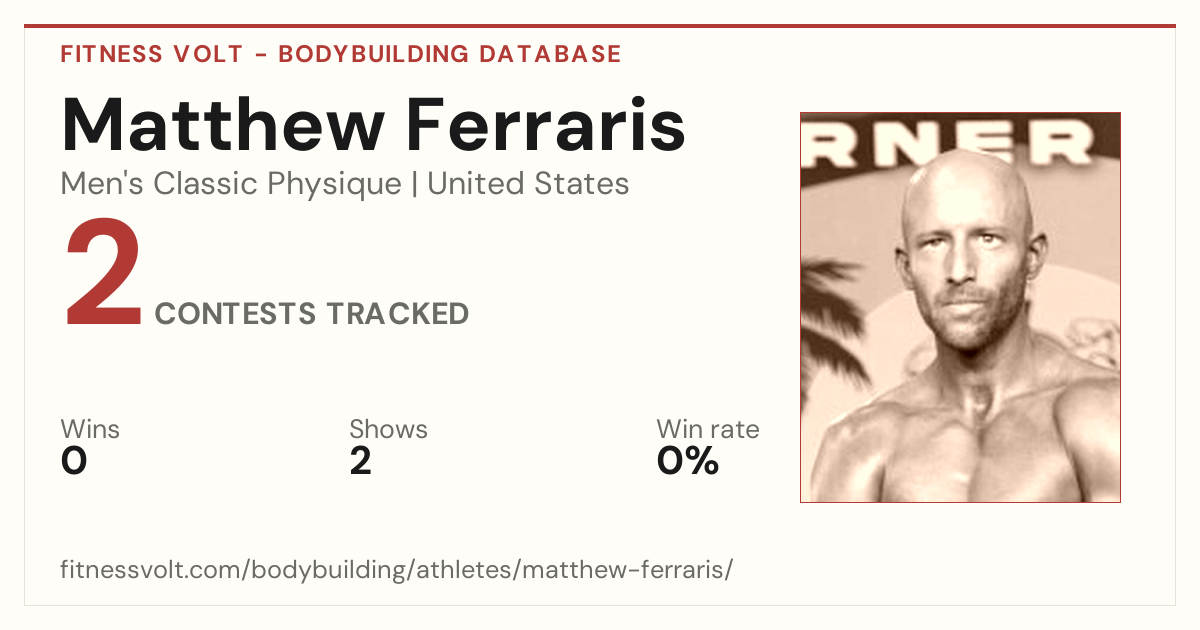Click the Fitness Volt header text
1200x630 pixels.
pos(150,54)
